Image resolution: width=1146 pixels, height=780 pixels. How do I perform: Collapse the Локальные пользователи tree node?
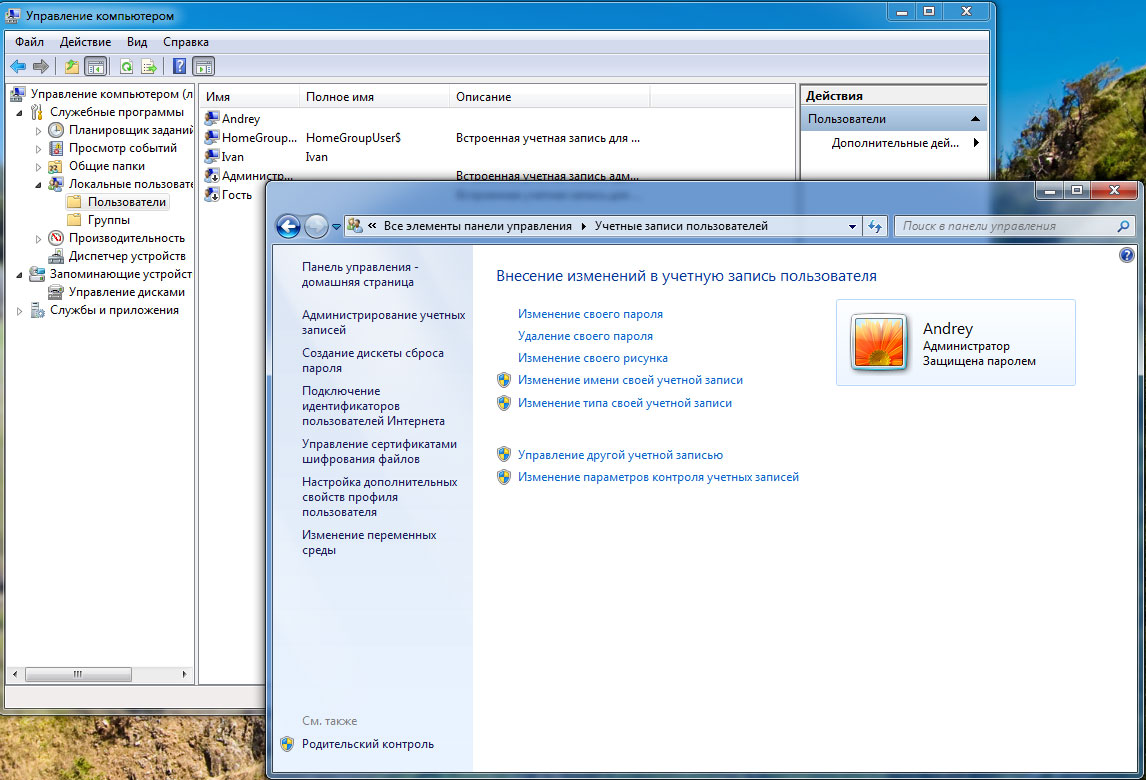pos(39,184)
